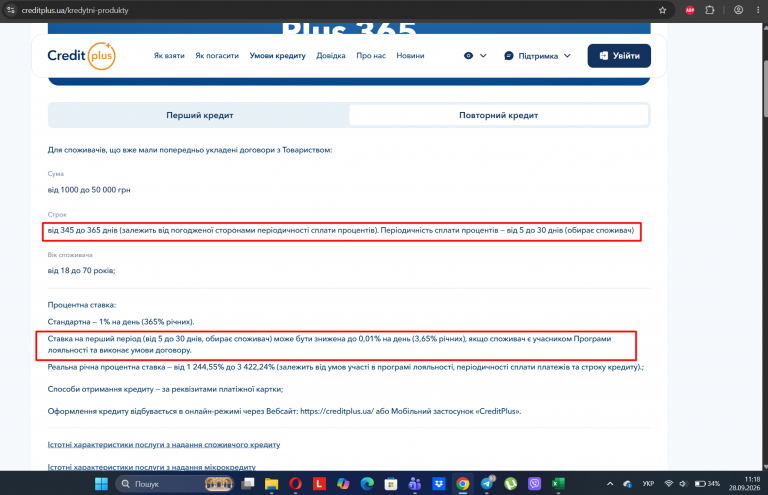Open Microsoft Teams from the taskbar
Viewport: 768px width, 495px height.
click(x=415, y=484)
